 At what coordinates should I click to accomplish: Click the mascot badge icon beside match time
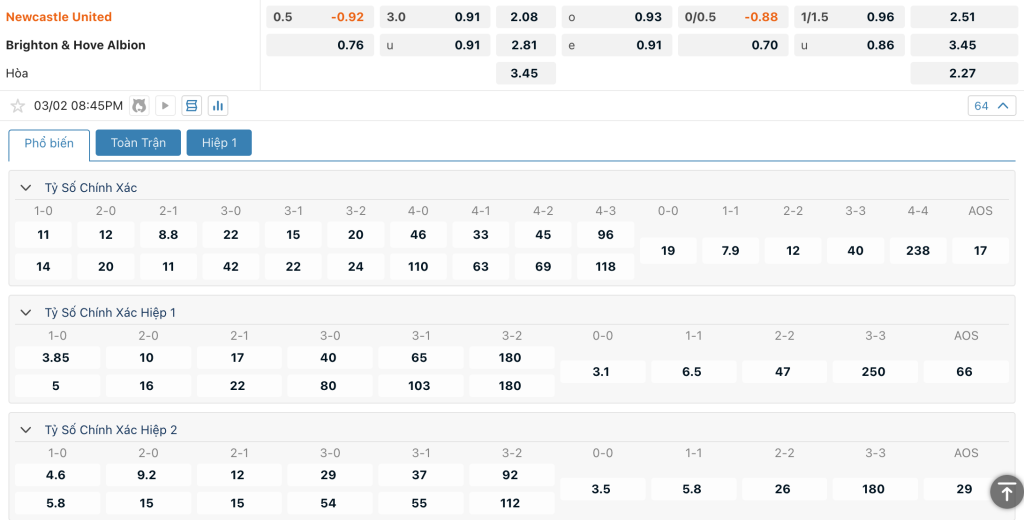pos(139,106)
